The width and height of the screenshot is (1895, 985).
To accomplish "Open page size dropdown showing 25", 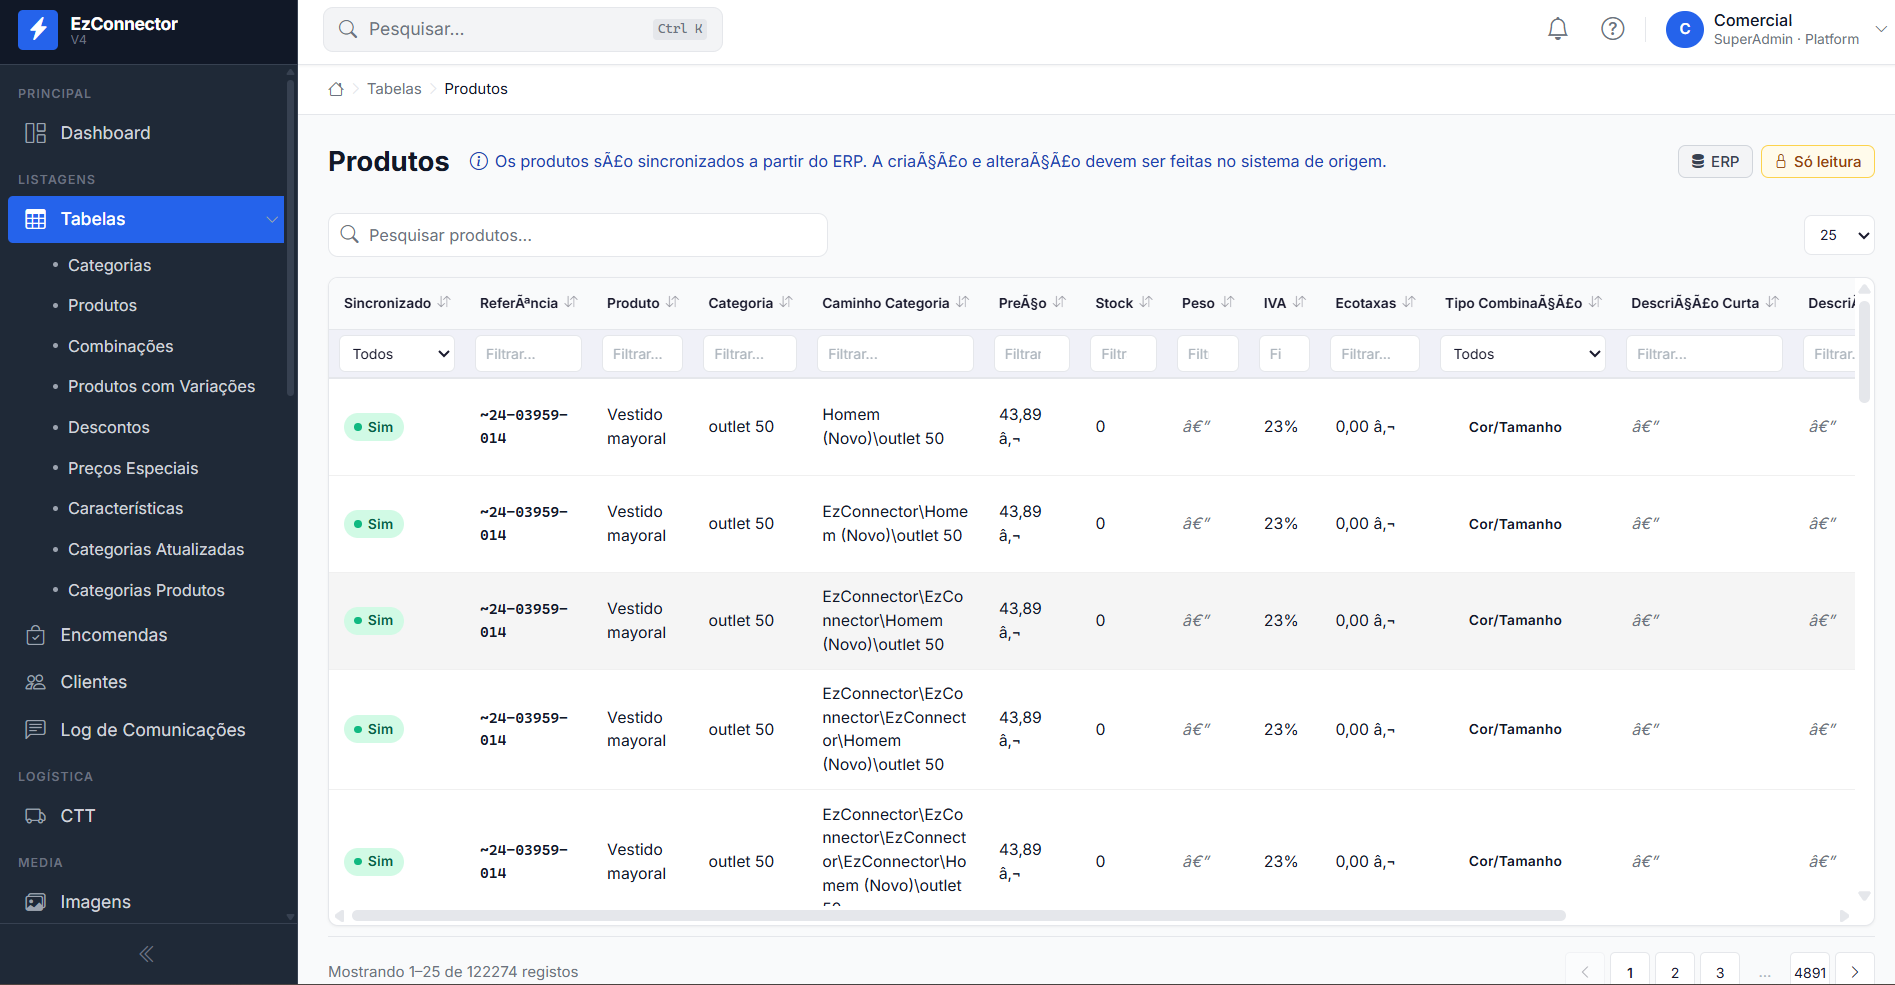I will tap(1839, 235).
